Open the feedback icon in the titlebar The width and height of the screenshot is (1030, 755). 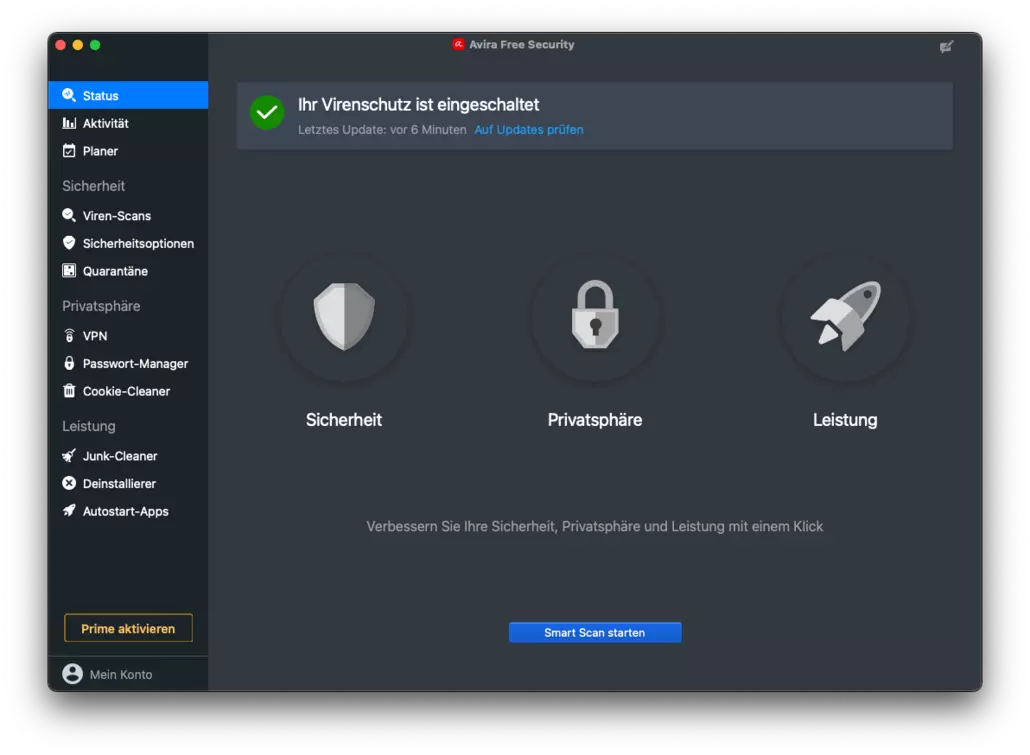[946, 46]
